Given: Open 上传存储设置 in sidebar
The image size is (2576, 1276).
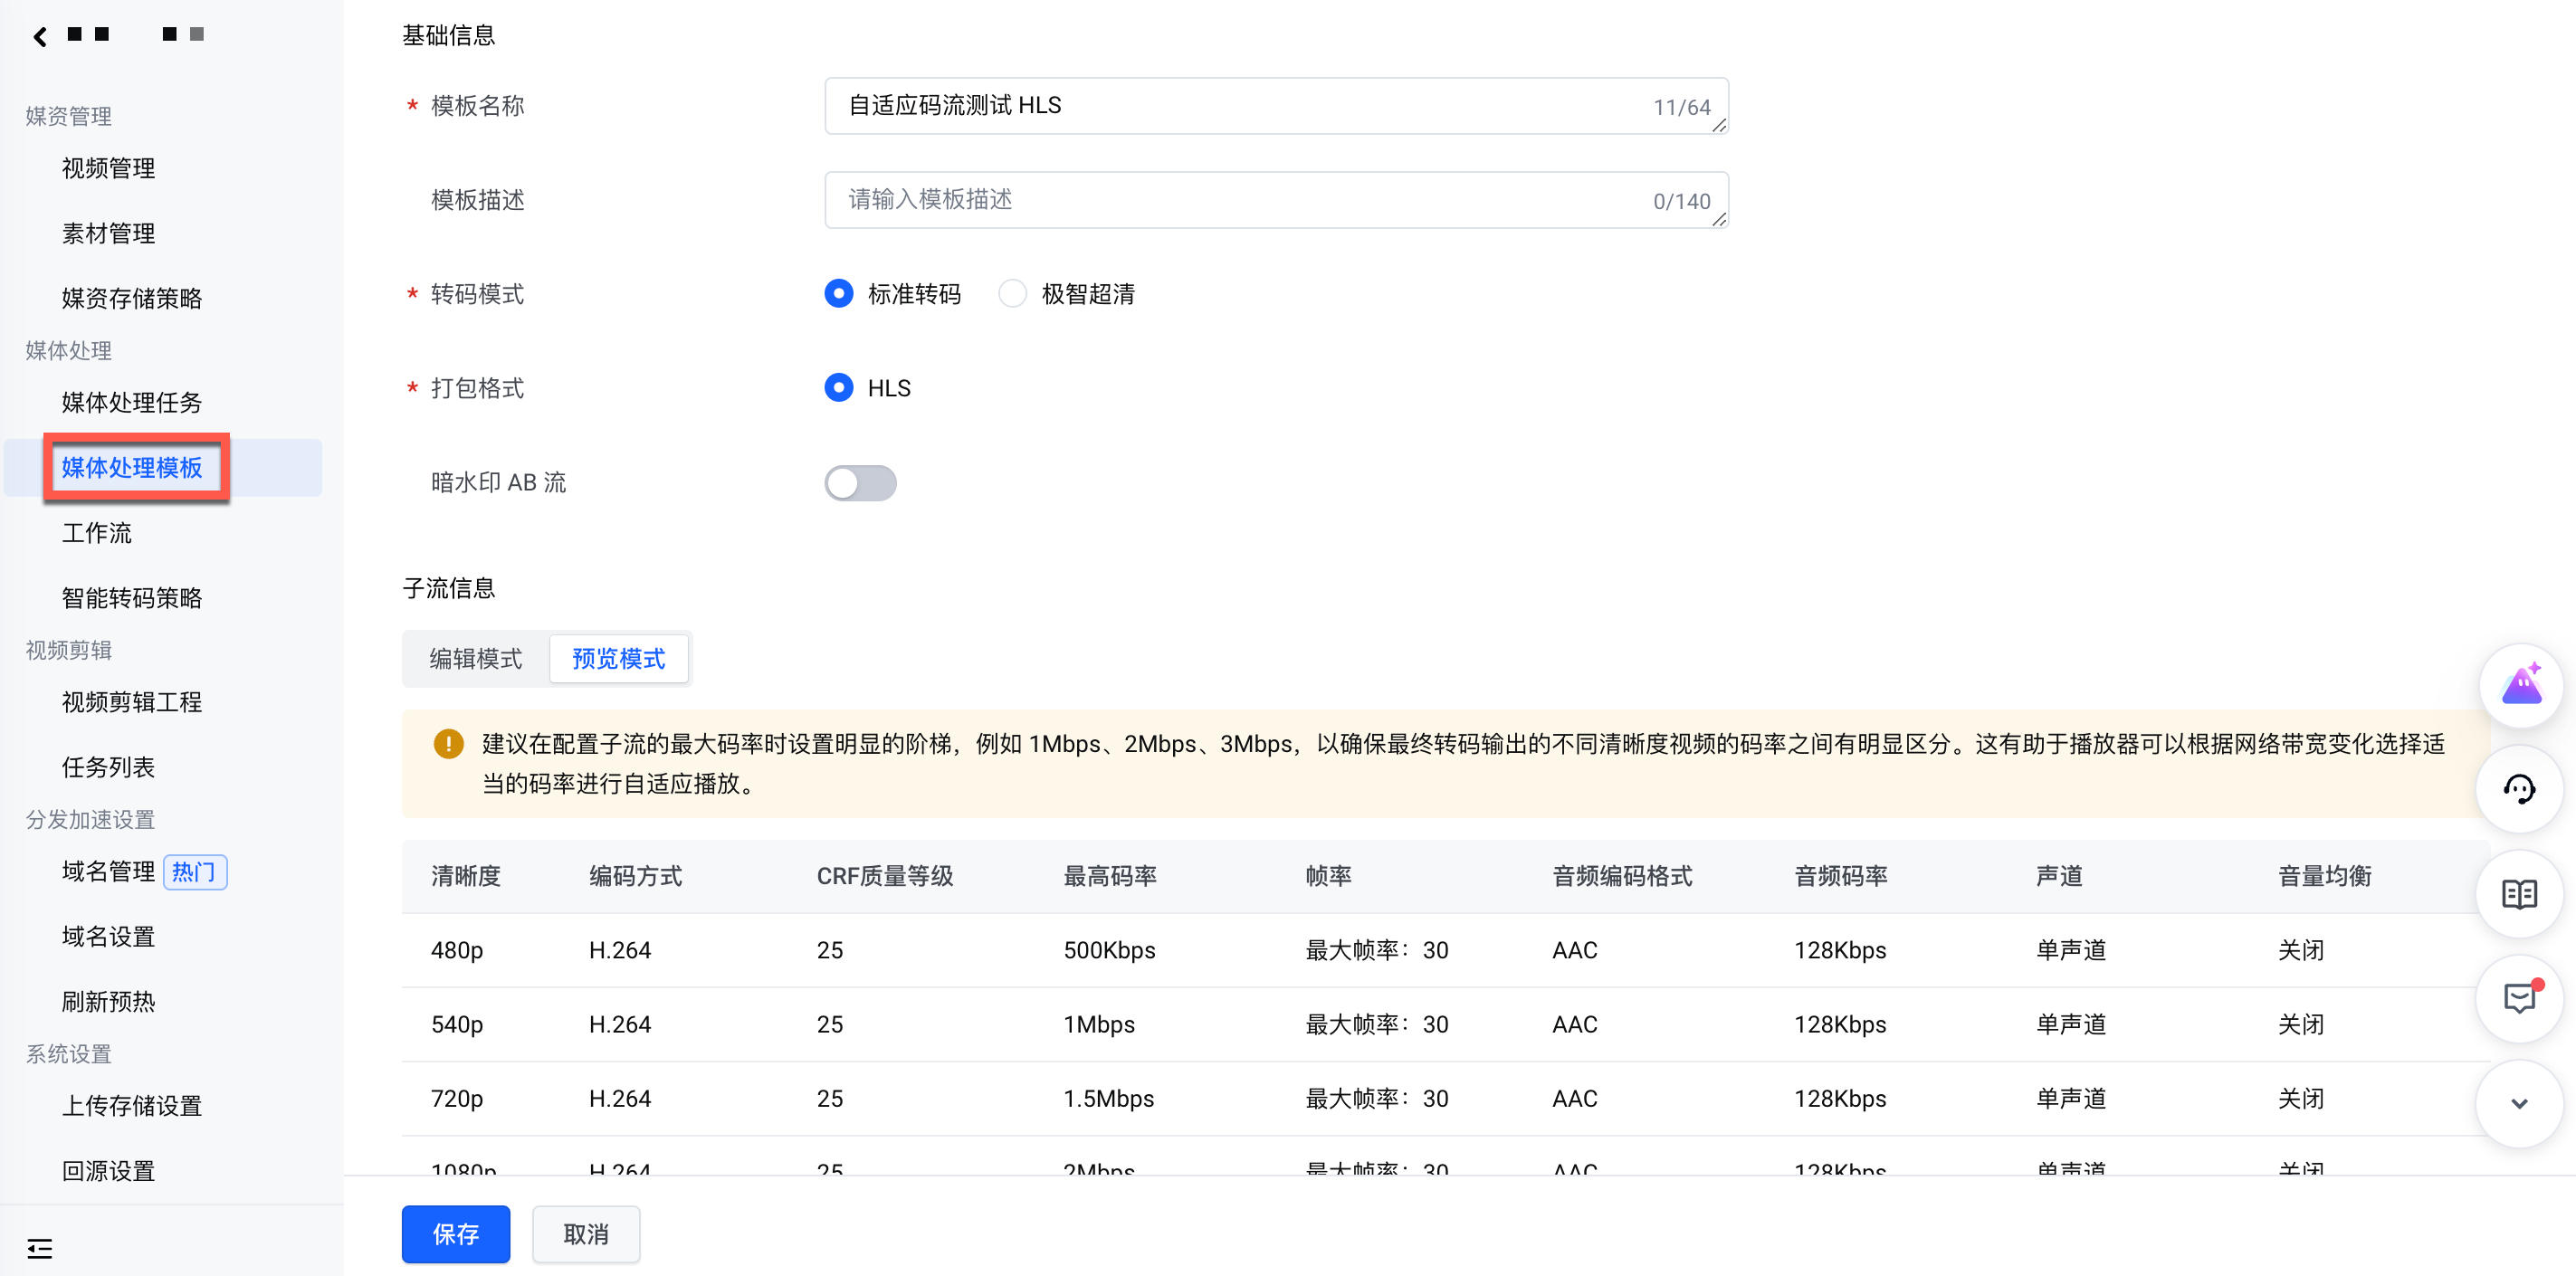Looking at the screenshot, I should pyautogui.click(x=132, y=1105).
